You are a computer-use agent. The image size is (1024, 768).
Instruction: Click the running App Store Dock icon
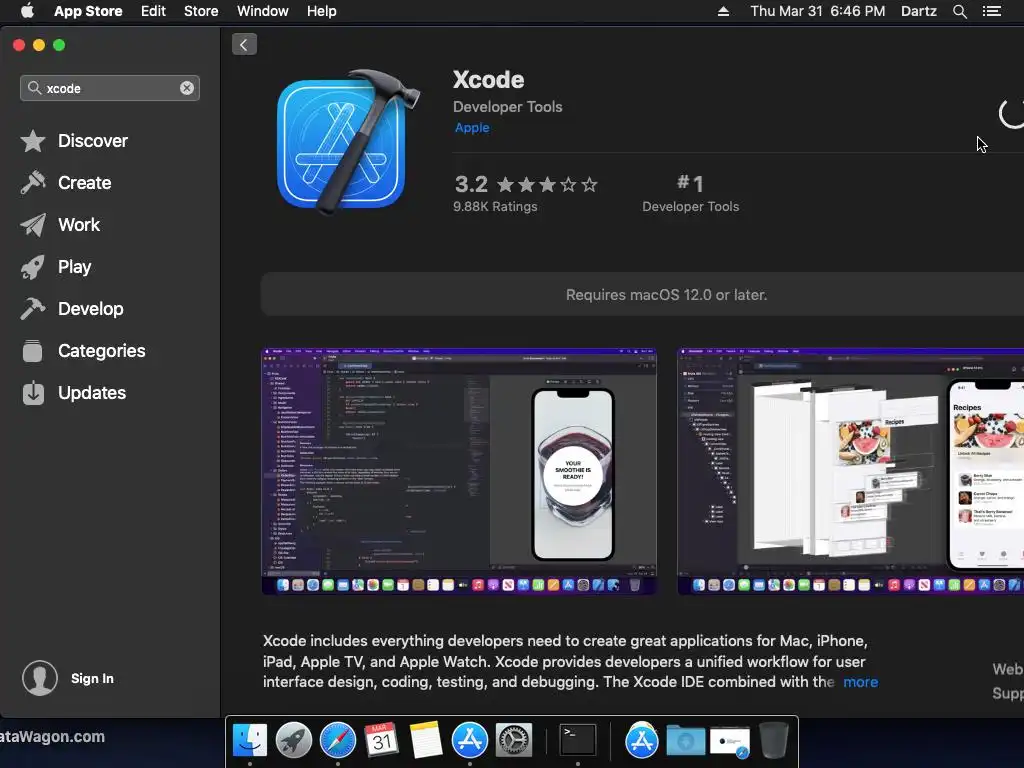coord(470,741)
